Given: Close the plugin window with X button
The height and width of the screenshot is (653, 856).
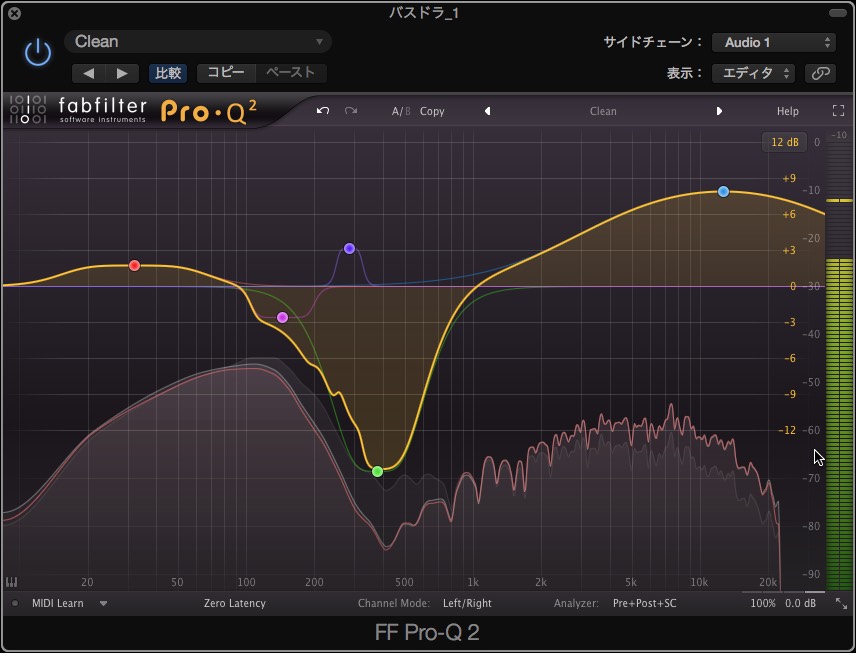Looking at the screenshot, I should point(15,13).
